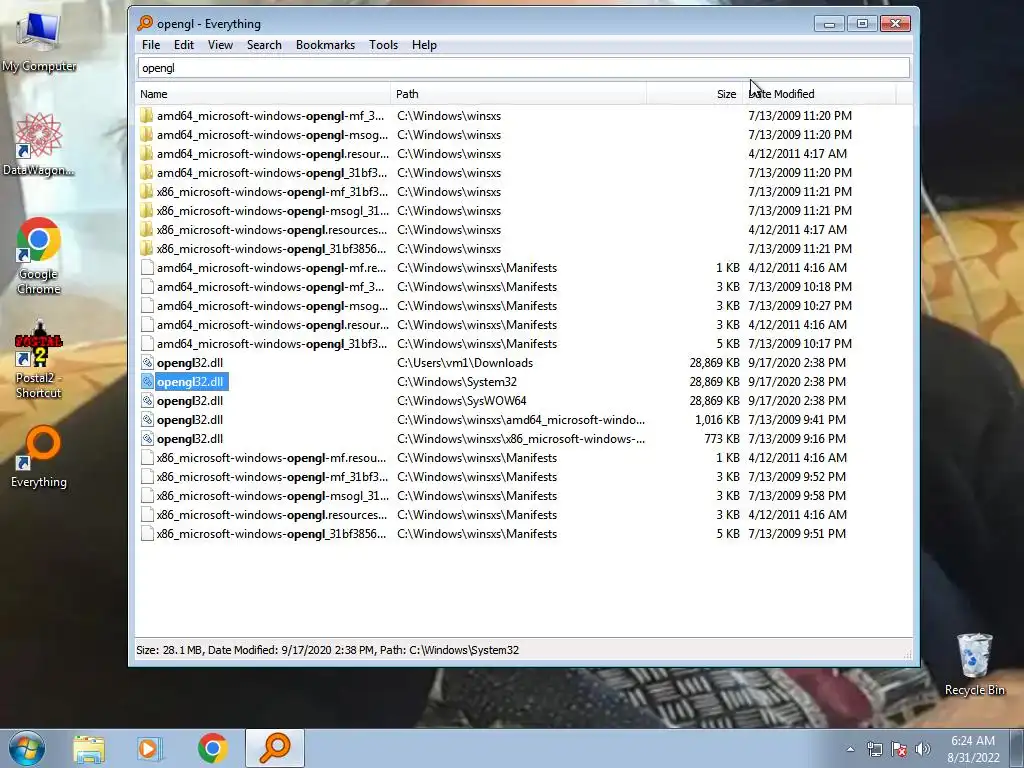Show hidden tray icons arrow
Image resolution: width=1024 pixels, height=768 pixels.
[x=850, y=749]
